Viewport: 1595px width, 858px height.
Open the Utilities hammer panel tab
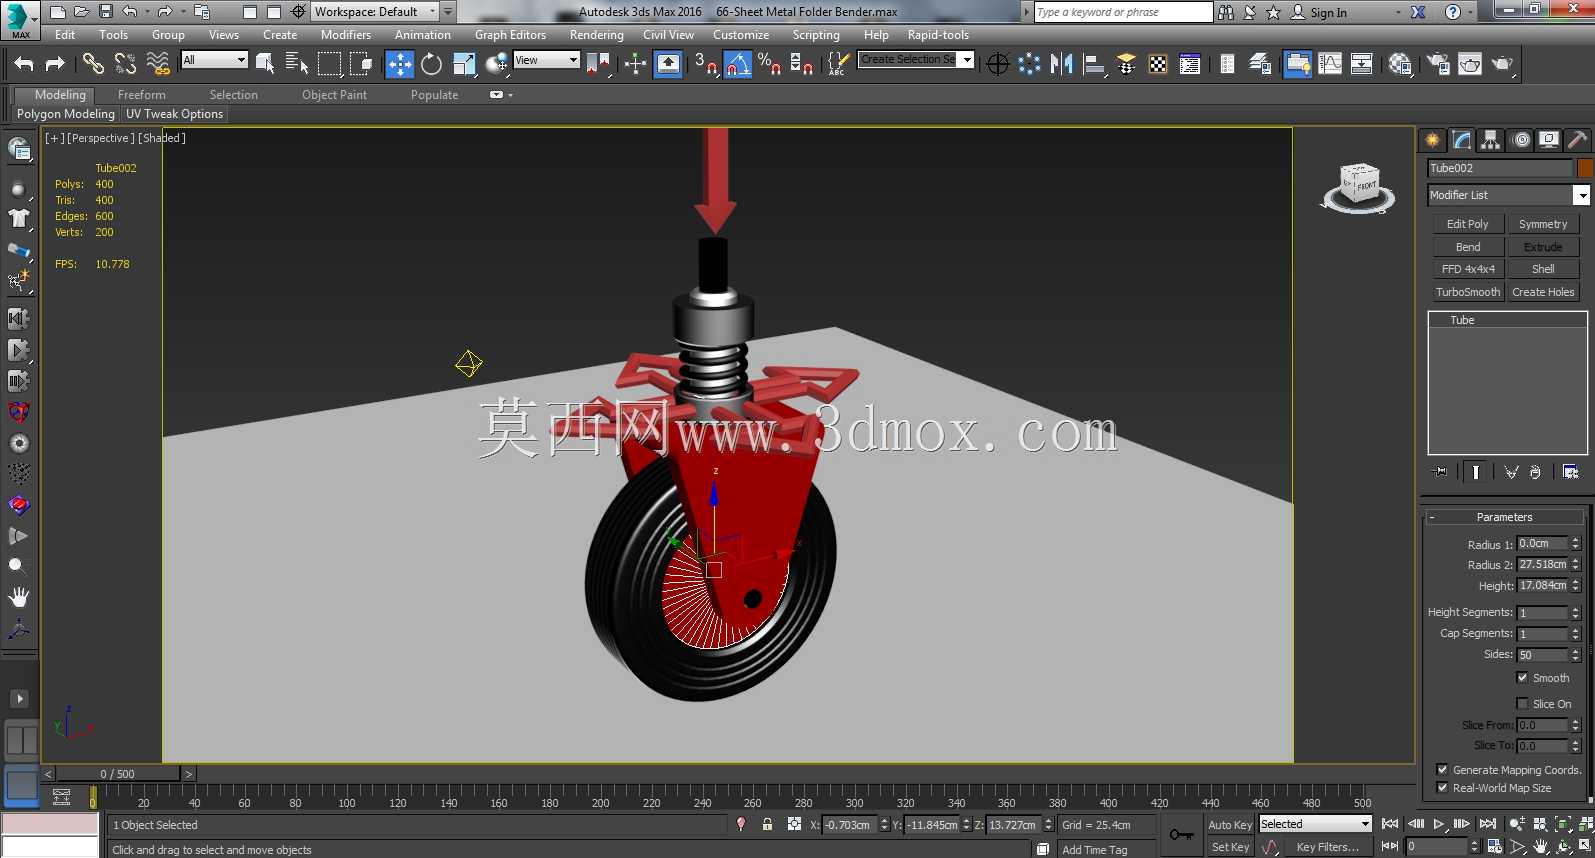point(1578,140)
